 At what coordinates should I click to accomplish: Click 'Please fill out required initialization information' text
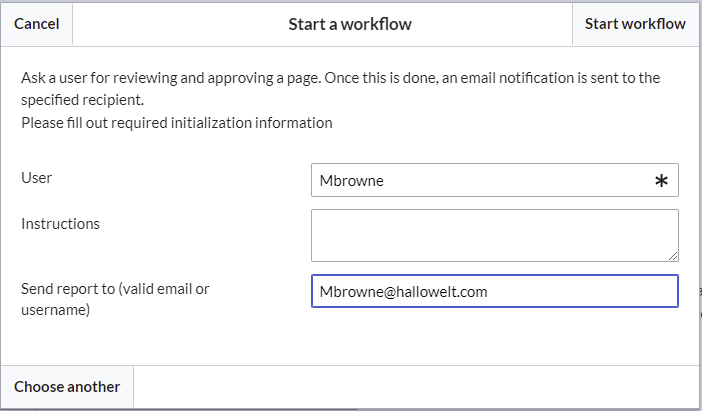coord(177,123)
